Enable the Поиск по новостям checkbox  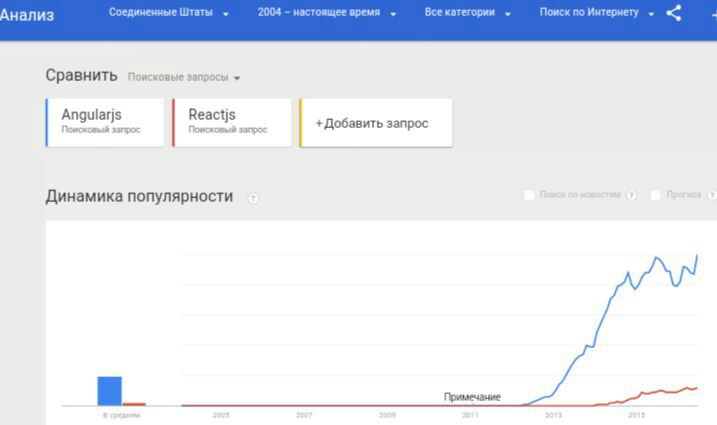(x=529, y=195)
